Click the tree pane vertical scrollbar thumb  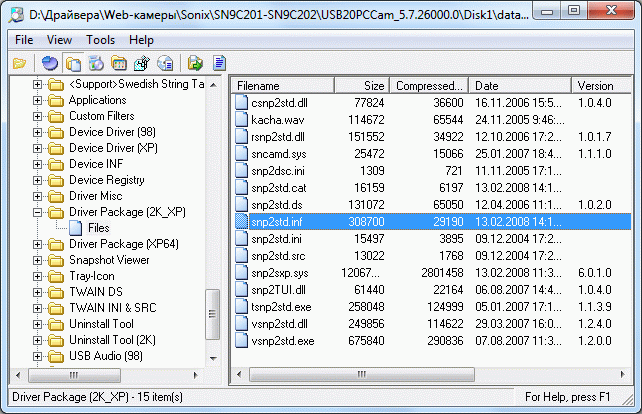pos(212,314)
